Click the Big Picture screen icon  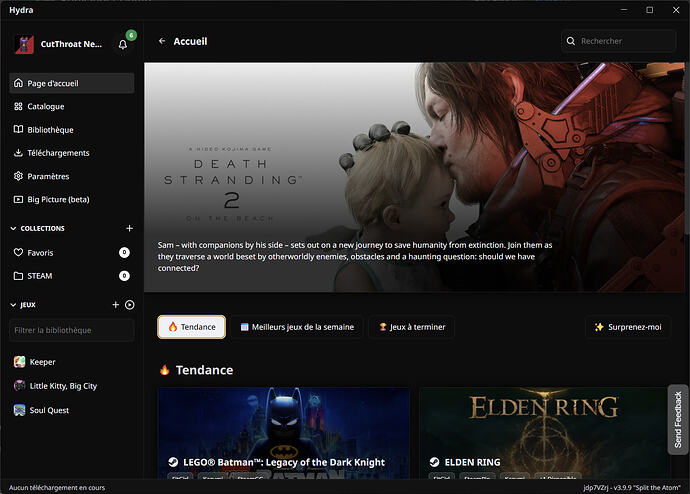click(18, 199)
